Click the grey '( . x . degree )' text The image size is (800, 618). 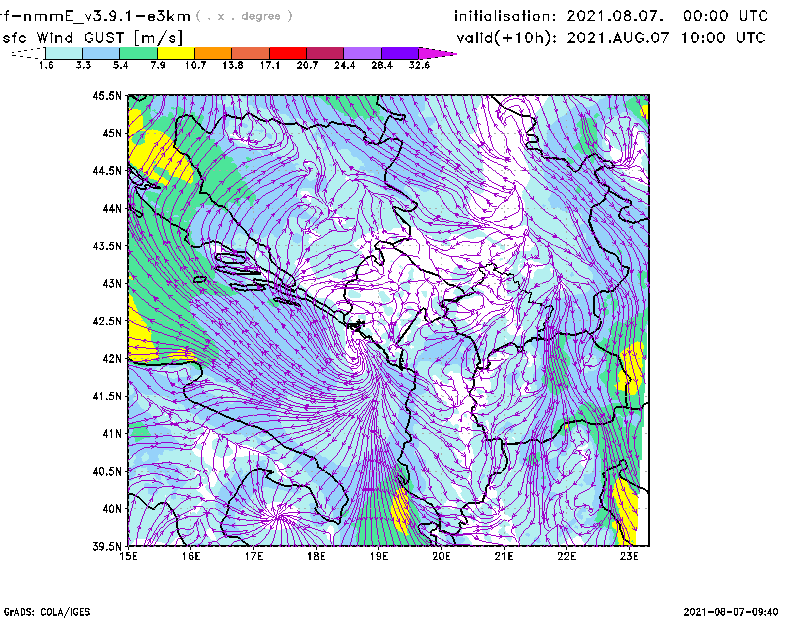point(245,16)
